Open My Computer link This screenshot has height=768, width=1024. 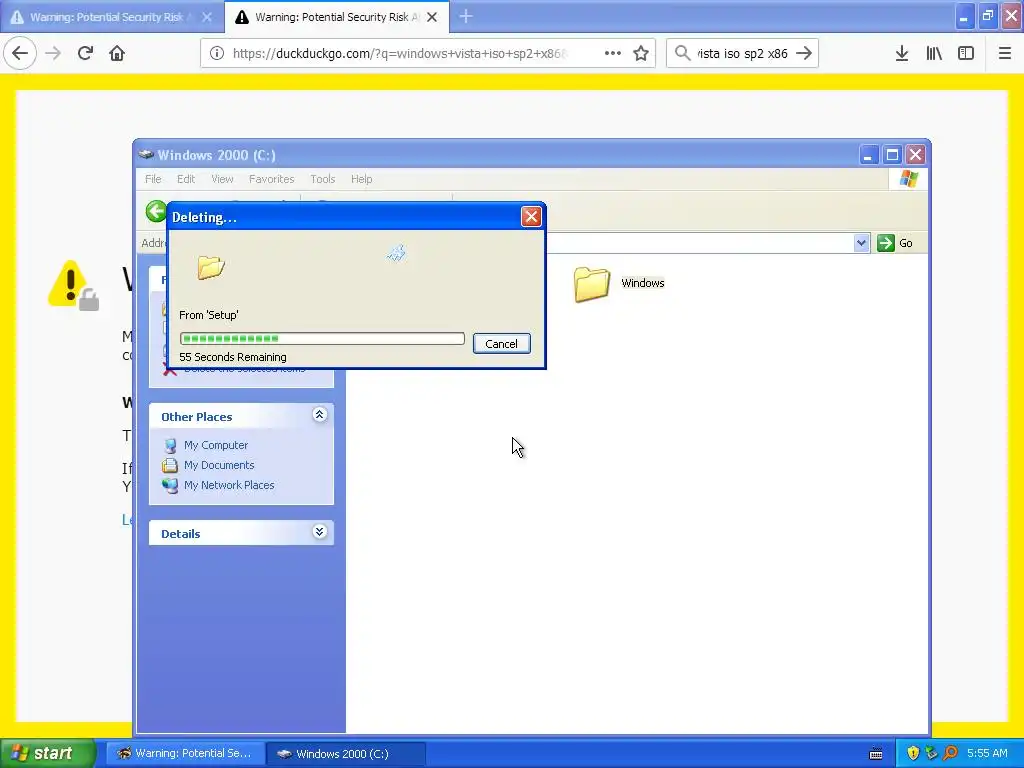pyautogui.click(x=216, y=445)
